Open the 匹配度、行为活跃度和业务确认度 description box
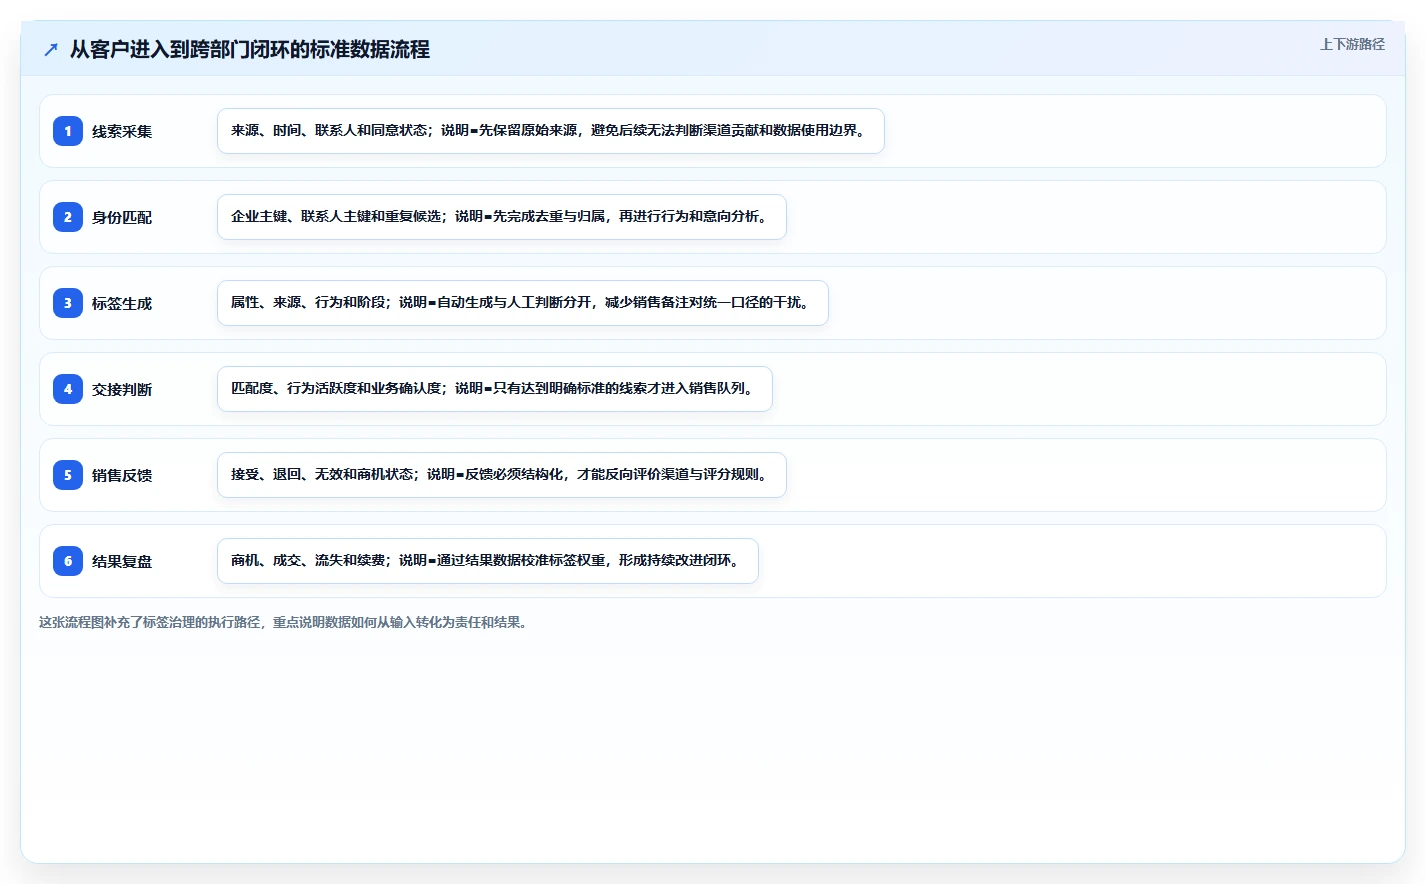Screen dimensions: 1426x884 coord(495,389)
